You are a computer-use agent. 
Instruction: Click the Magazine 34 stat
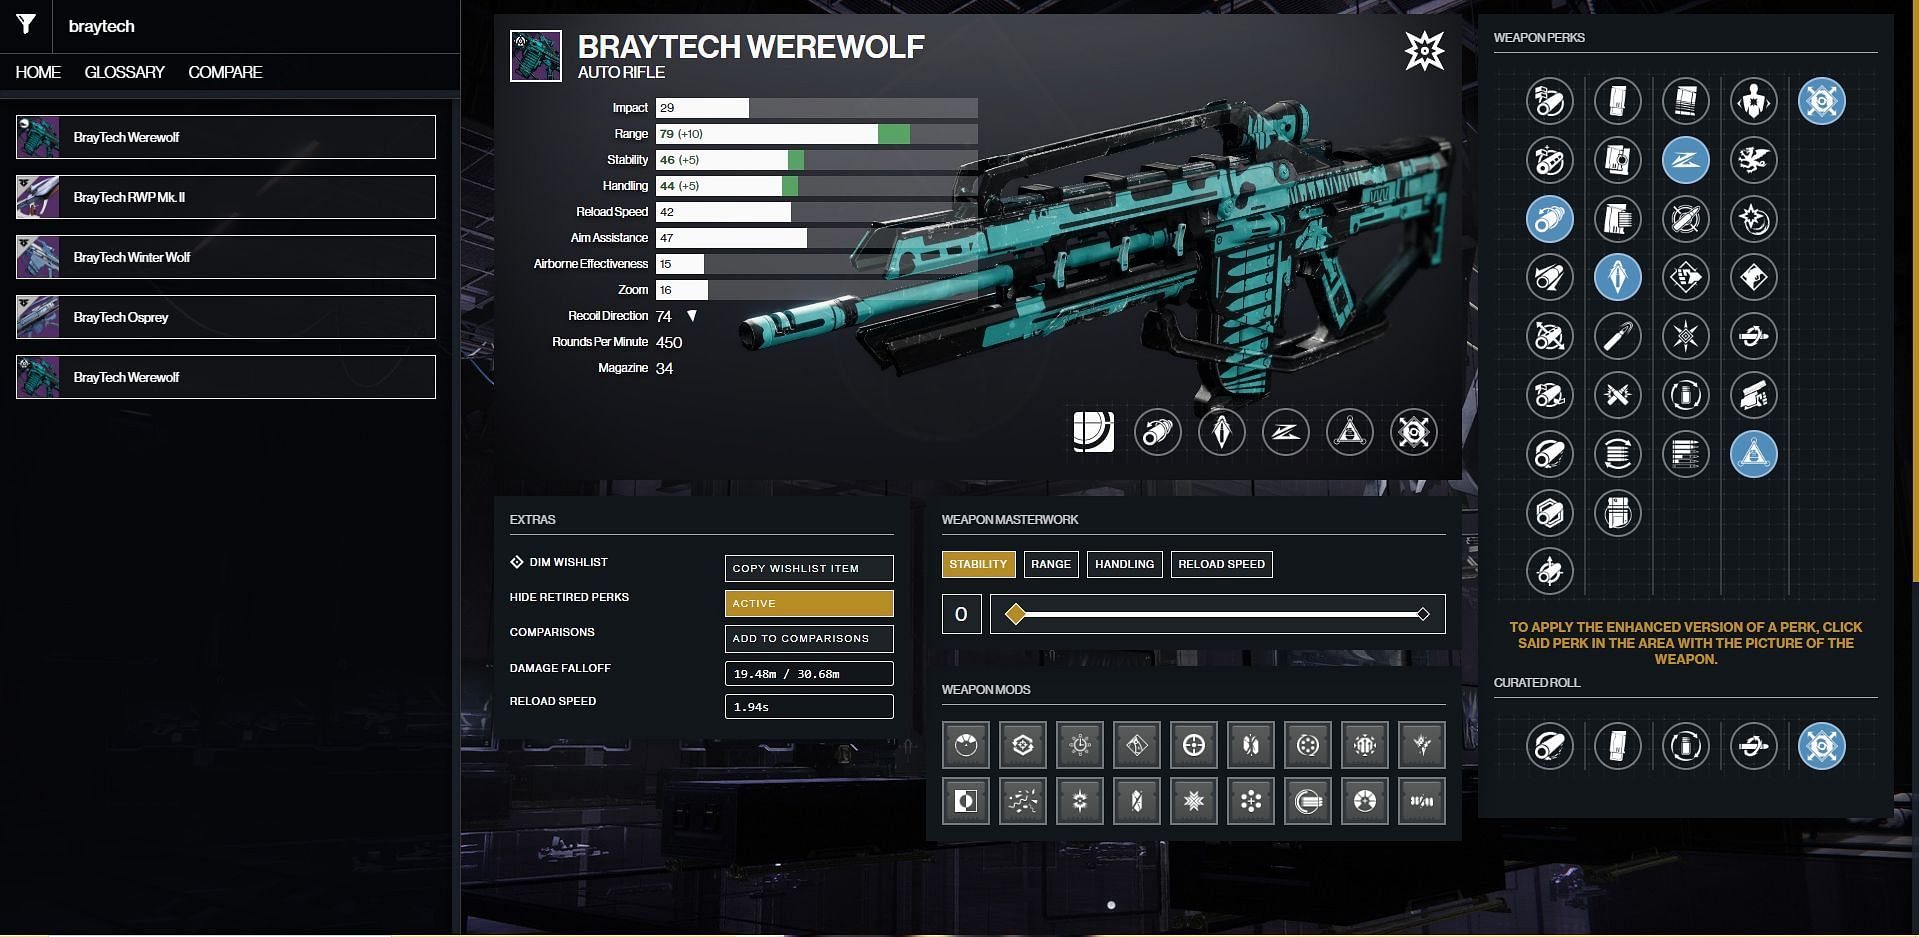click(636, 368)
